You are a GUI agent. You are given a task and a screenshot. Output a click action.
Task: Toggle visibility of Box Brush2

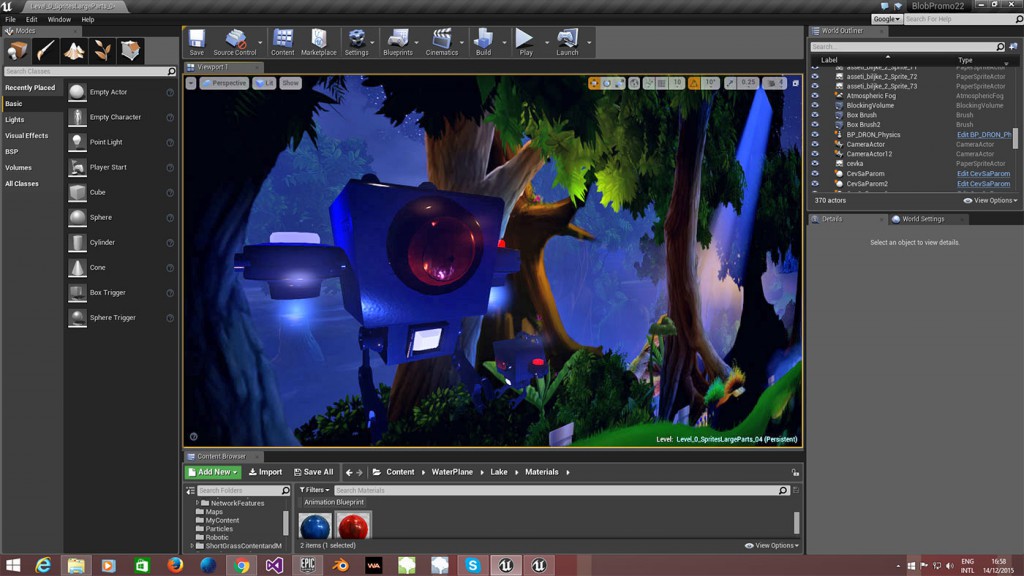[x=815, y=125]
